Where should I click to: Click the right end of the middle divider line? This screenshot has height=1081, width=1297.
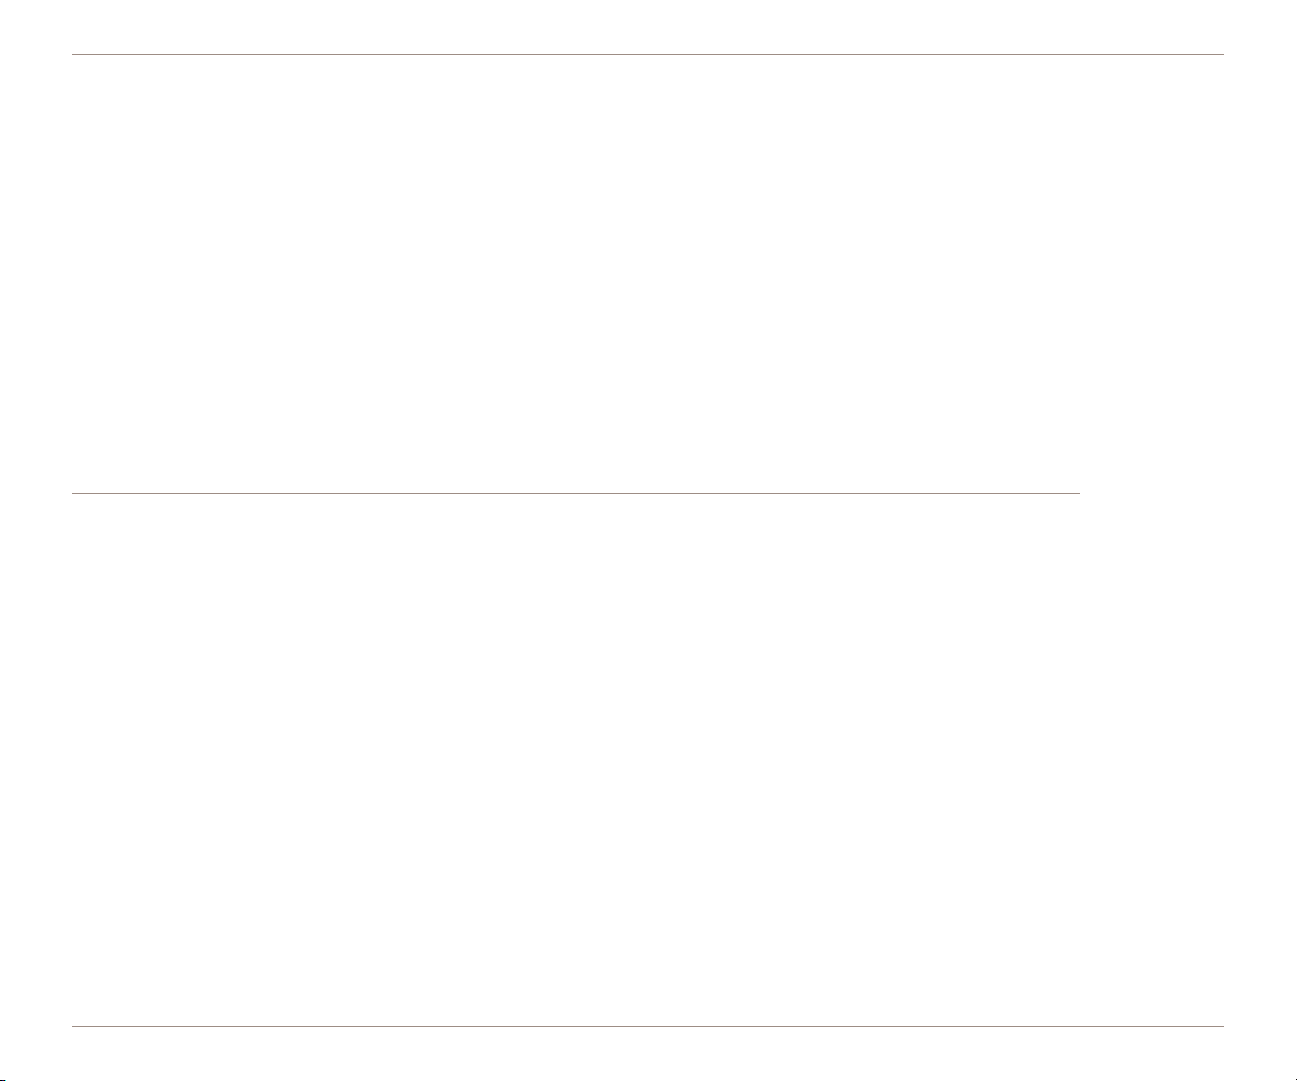(x=1078, y=493)
